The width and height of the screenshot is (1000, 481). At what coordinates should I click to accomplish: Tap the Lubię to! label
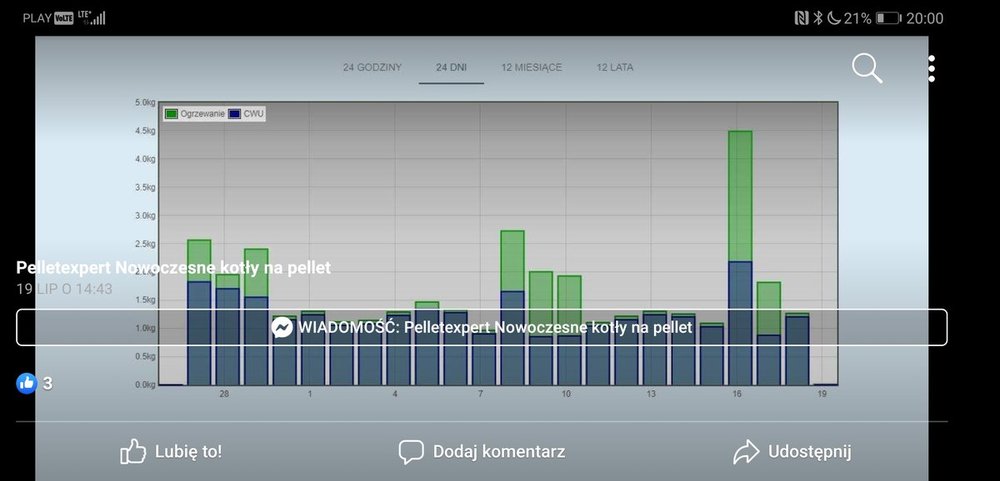pyautogui.click(x=189, y=452)
